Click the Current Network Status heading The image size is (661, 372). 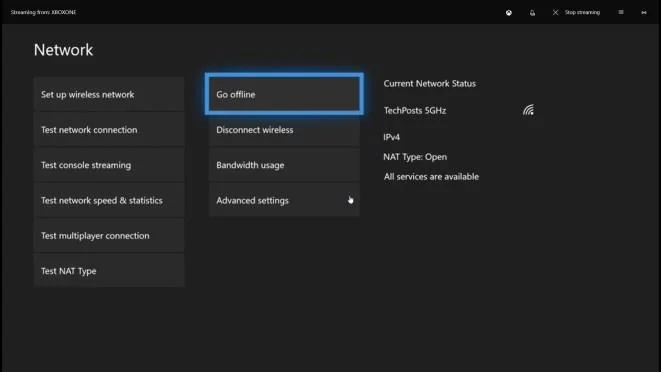(x=430, y=84)
